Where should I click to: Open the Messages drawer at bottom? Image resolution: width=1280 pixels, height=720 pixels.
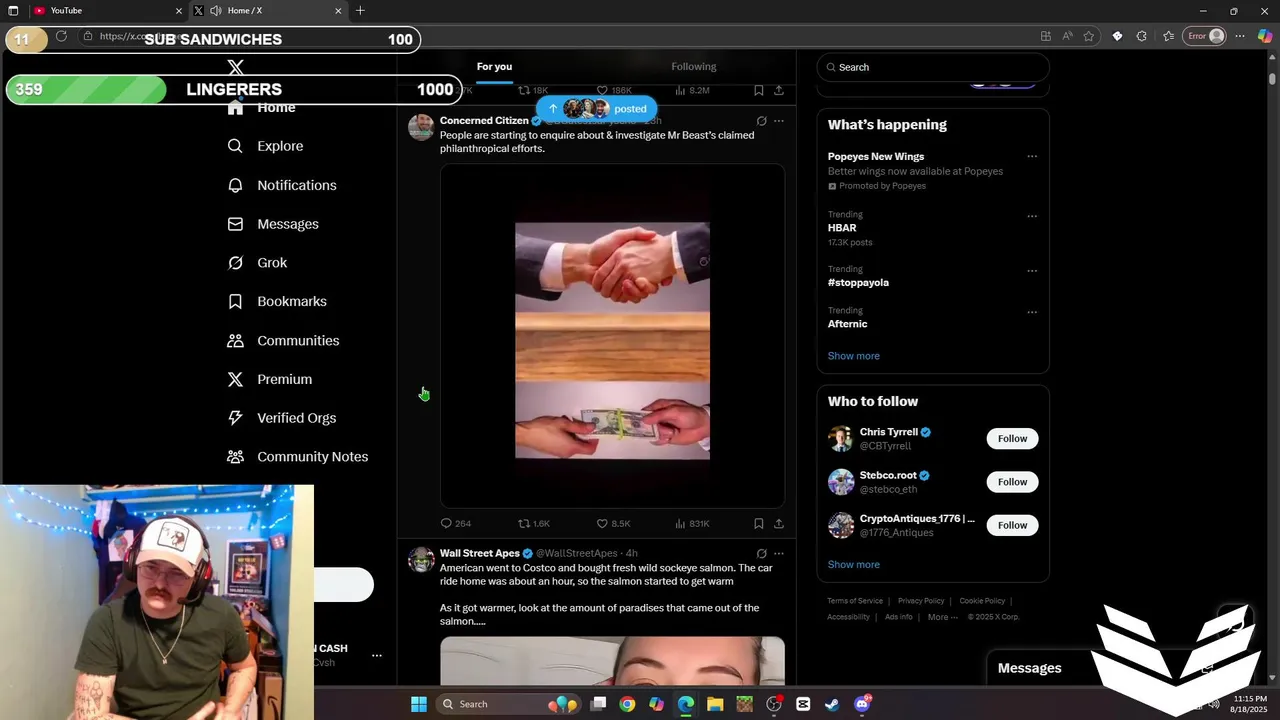coord(1029,668)
